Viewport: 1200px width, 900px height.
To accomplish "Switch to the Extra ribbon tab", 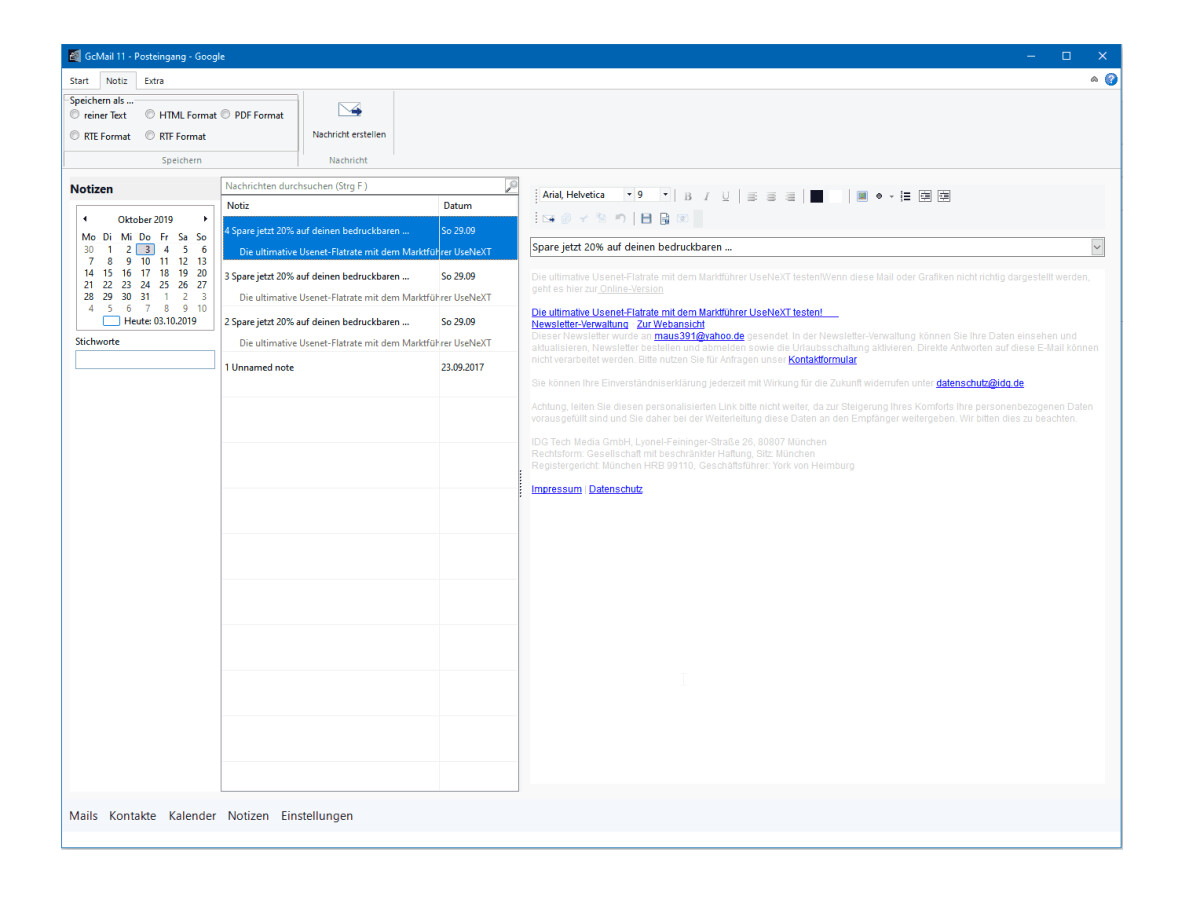I will click(x=154, y=81).
